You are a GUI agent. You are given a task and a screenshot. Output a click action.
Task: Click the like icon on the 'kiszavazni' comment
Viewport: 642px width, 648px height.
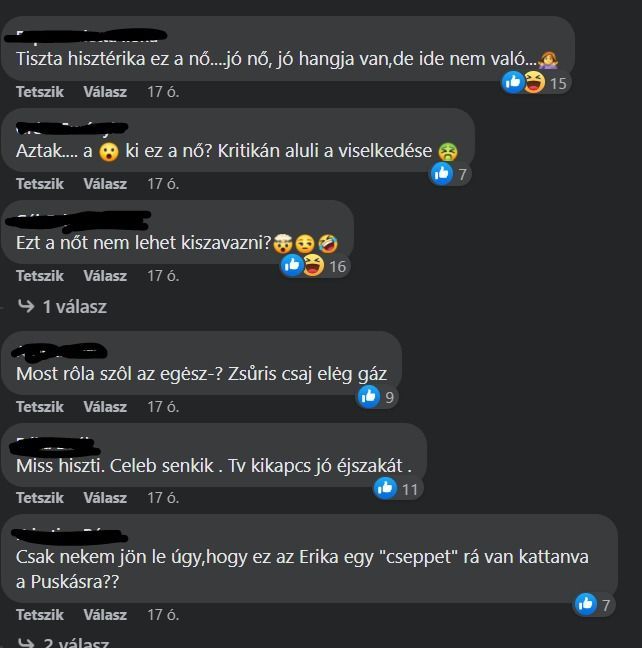pos(292,265)
